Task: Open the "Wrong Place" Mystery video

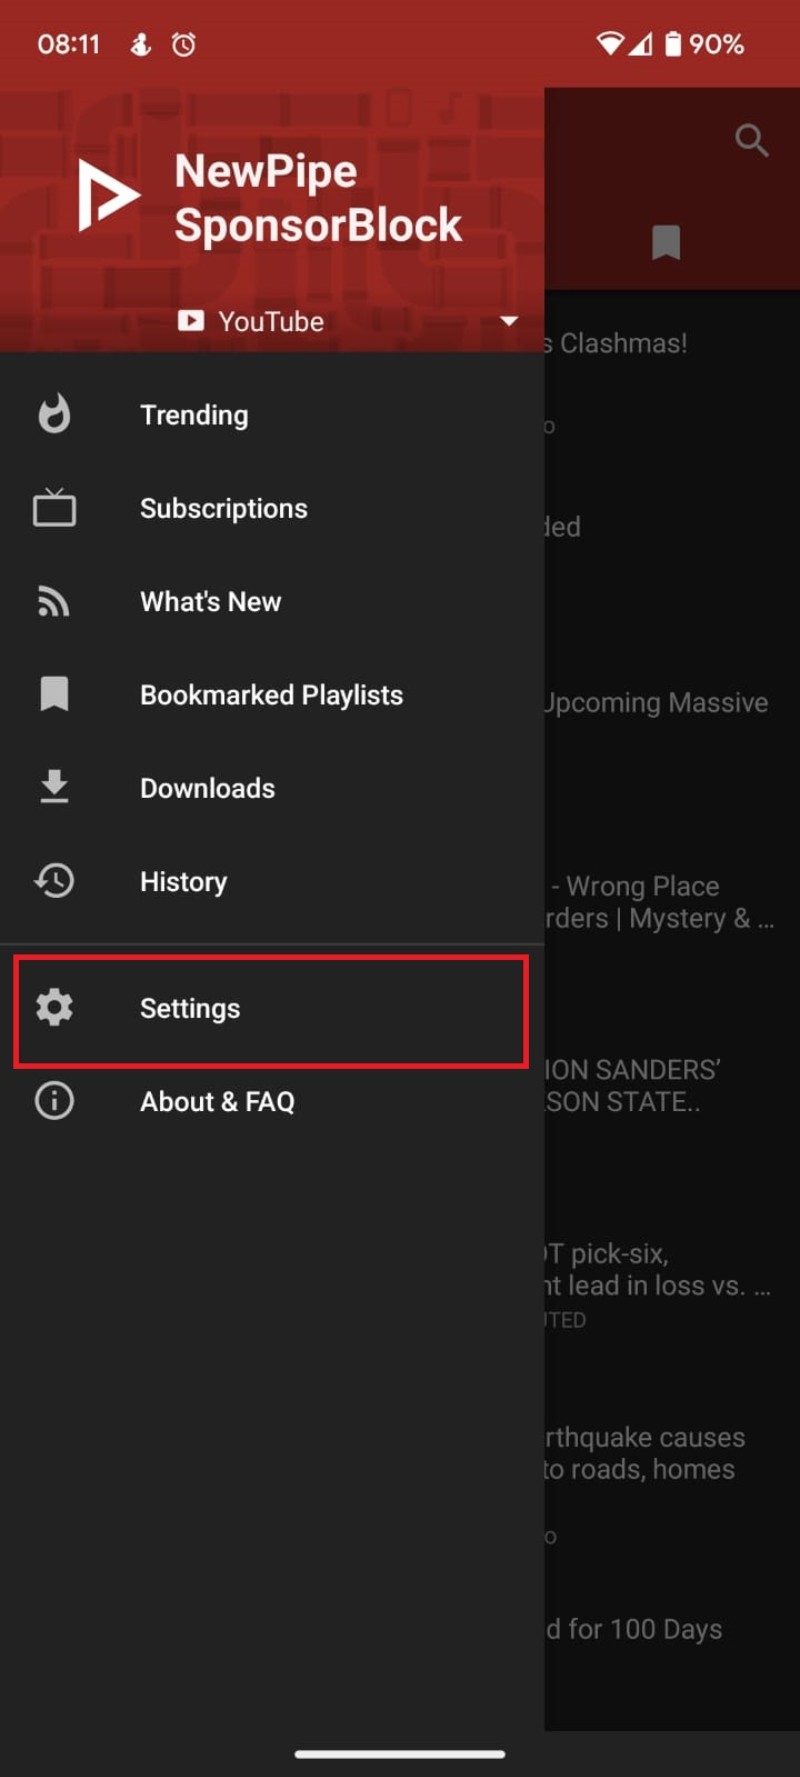Action: pyautogui.click(x=660, y=902)
